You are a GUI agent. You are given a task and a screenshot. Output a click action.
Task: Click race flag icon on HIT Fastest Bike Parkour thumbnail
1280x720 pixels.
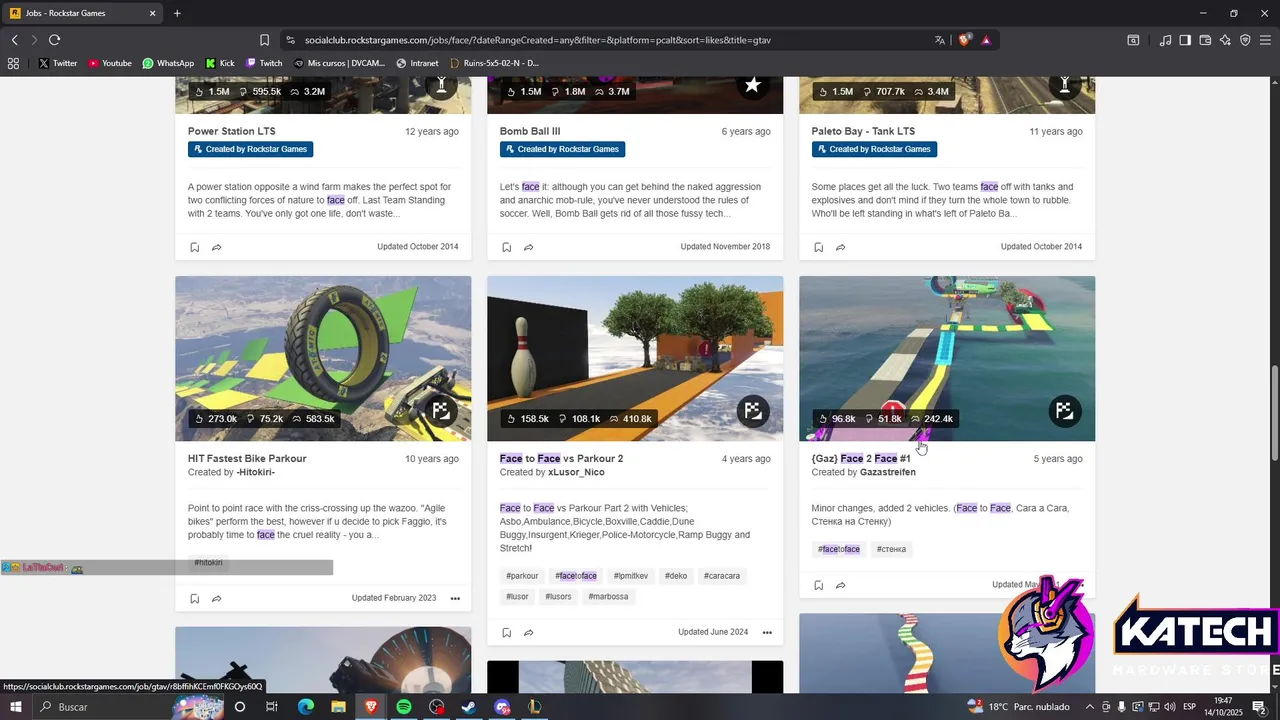(441, 411)
